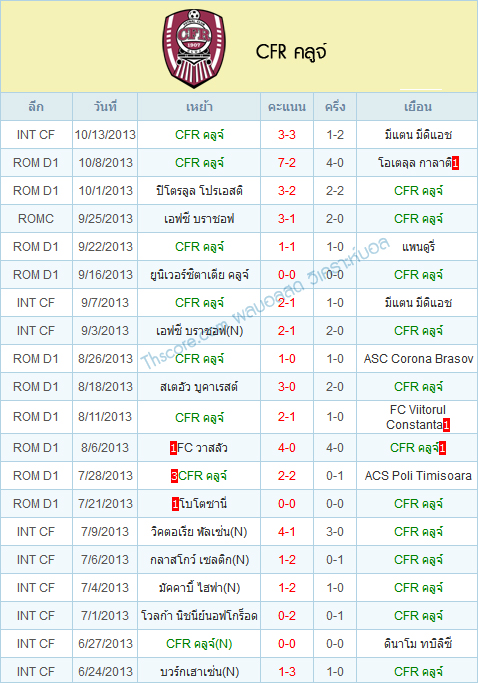
Task: Click the date 7/21/2013
Action: click(105, 504)
